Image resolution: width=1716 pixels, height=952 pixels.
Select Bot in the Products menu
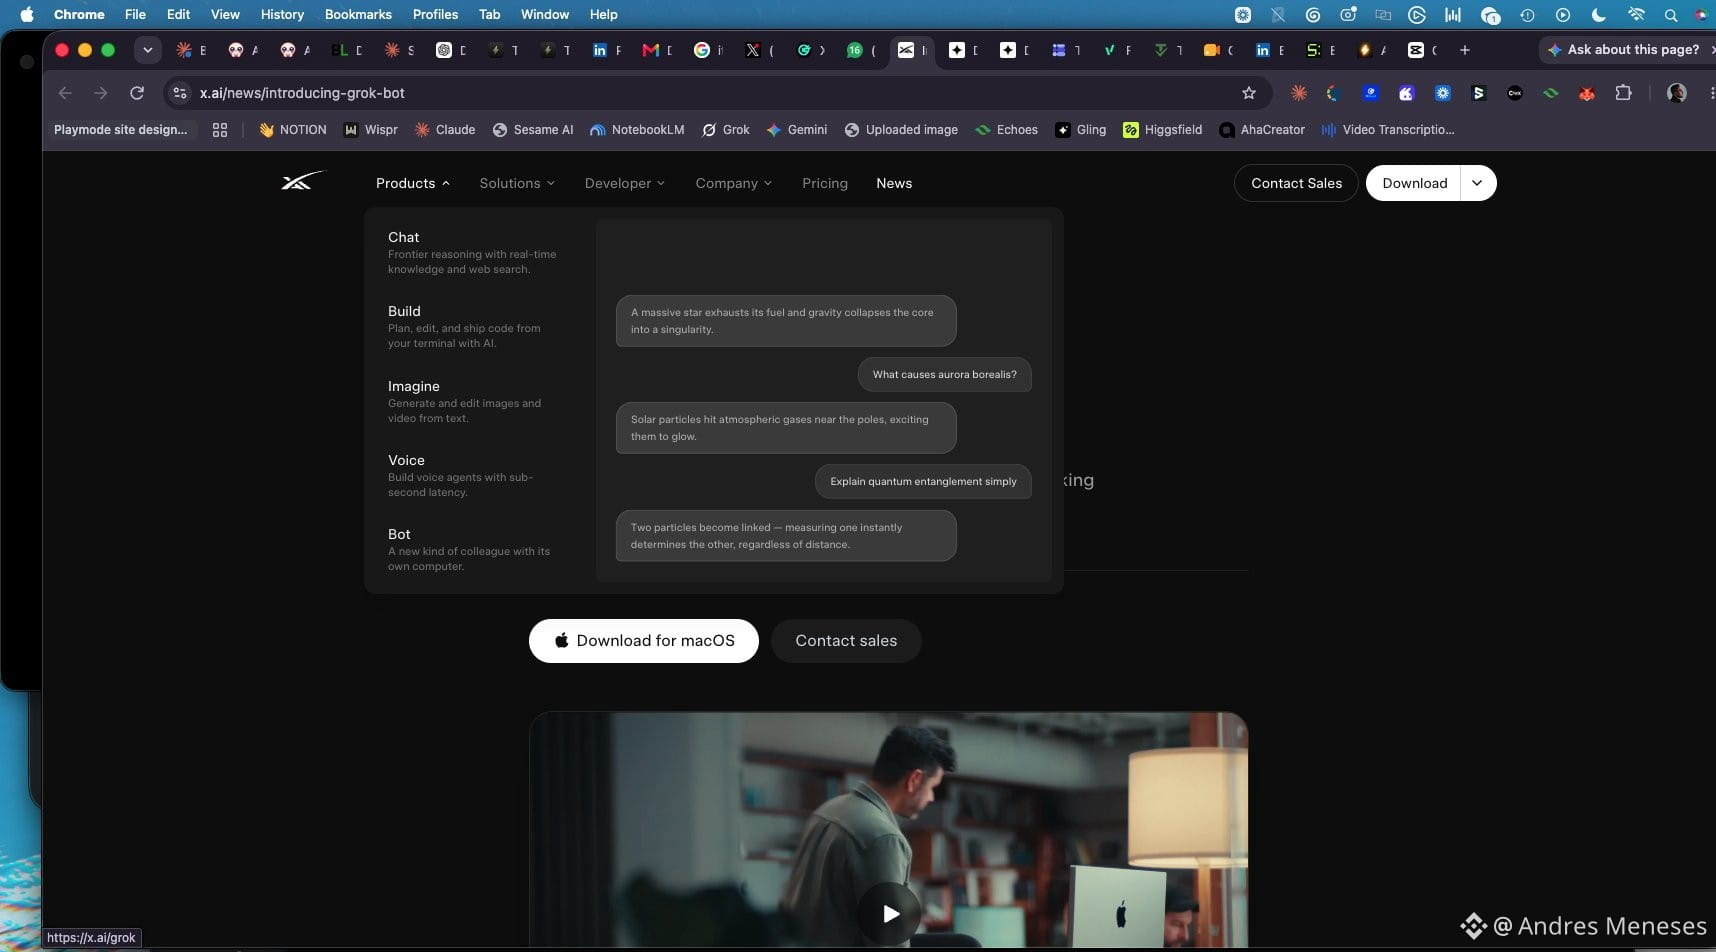point(473,549)
